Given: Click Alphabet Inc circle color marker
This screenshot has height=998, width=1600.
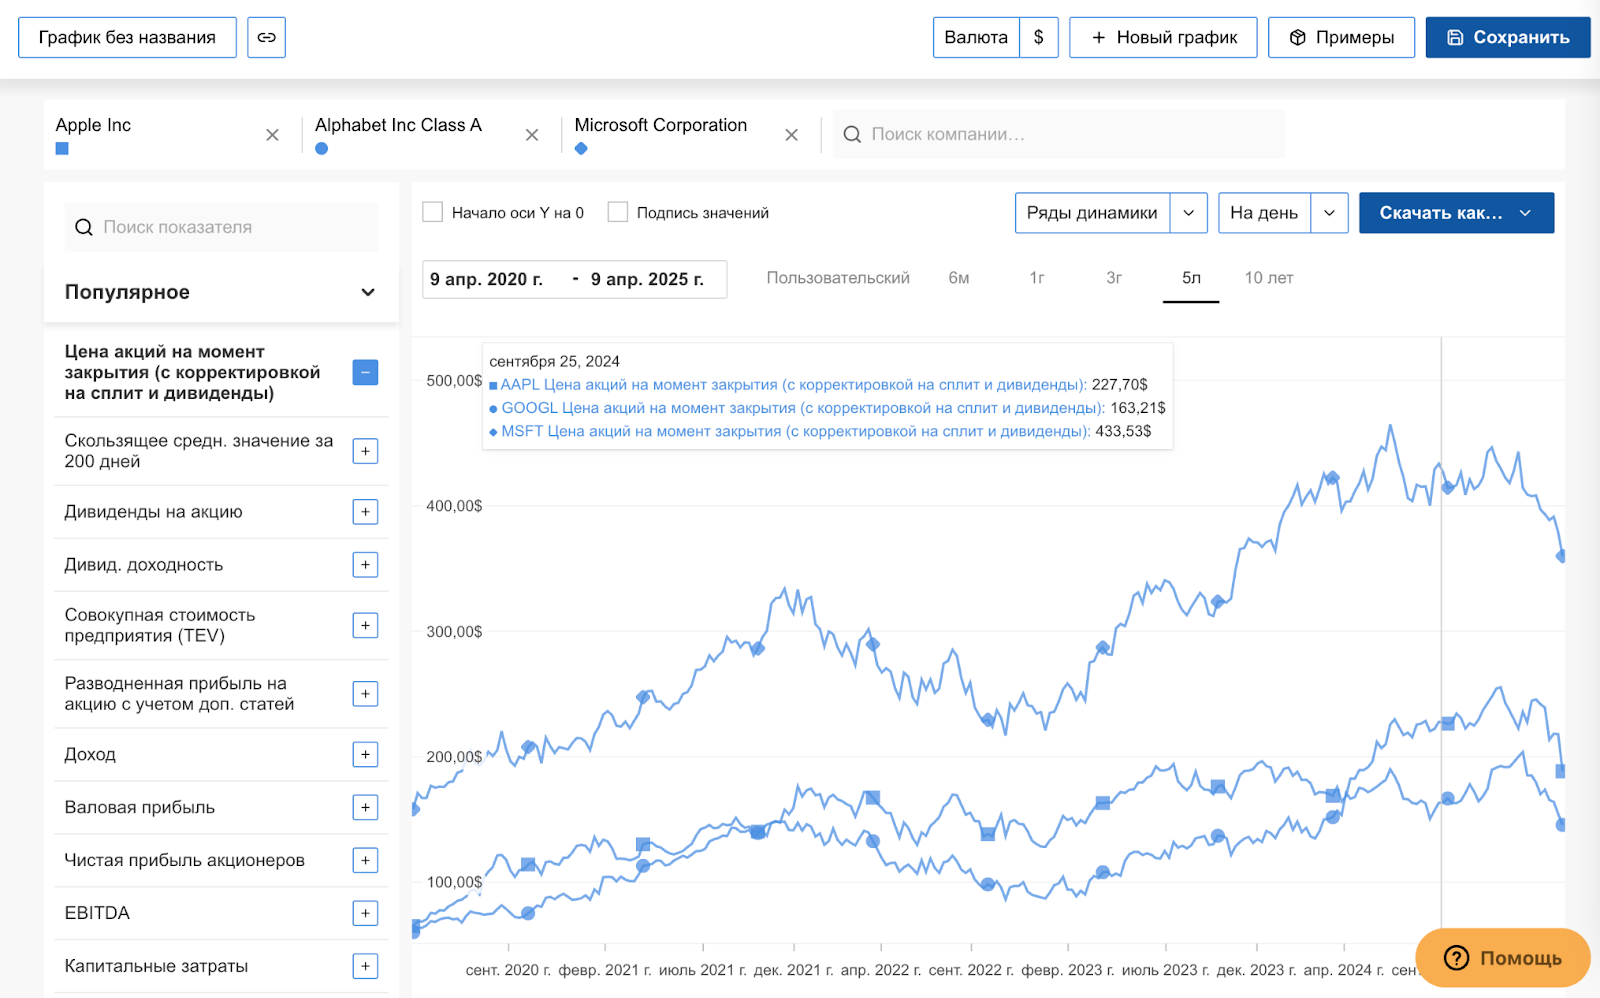Looking at the screenshot, I should [321, 149].
